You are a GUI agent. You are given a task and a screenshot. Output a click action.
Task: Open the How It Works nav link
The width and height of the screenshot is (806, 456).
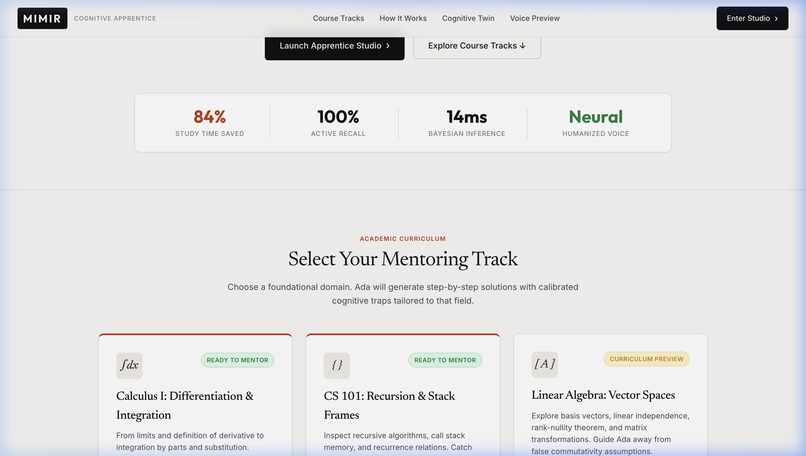click(x=403, y=18)
